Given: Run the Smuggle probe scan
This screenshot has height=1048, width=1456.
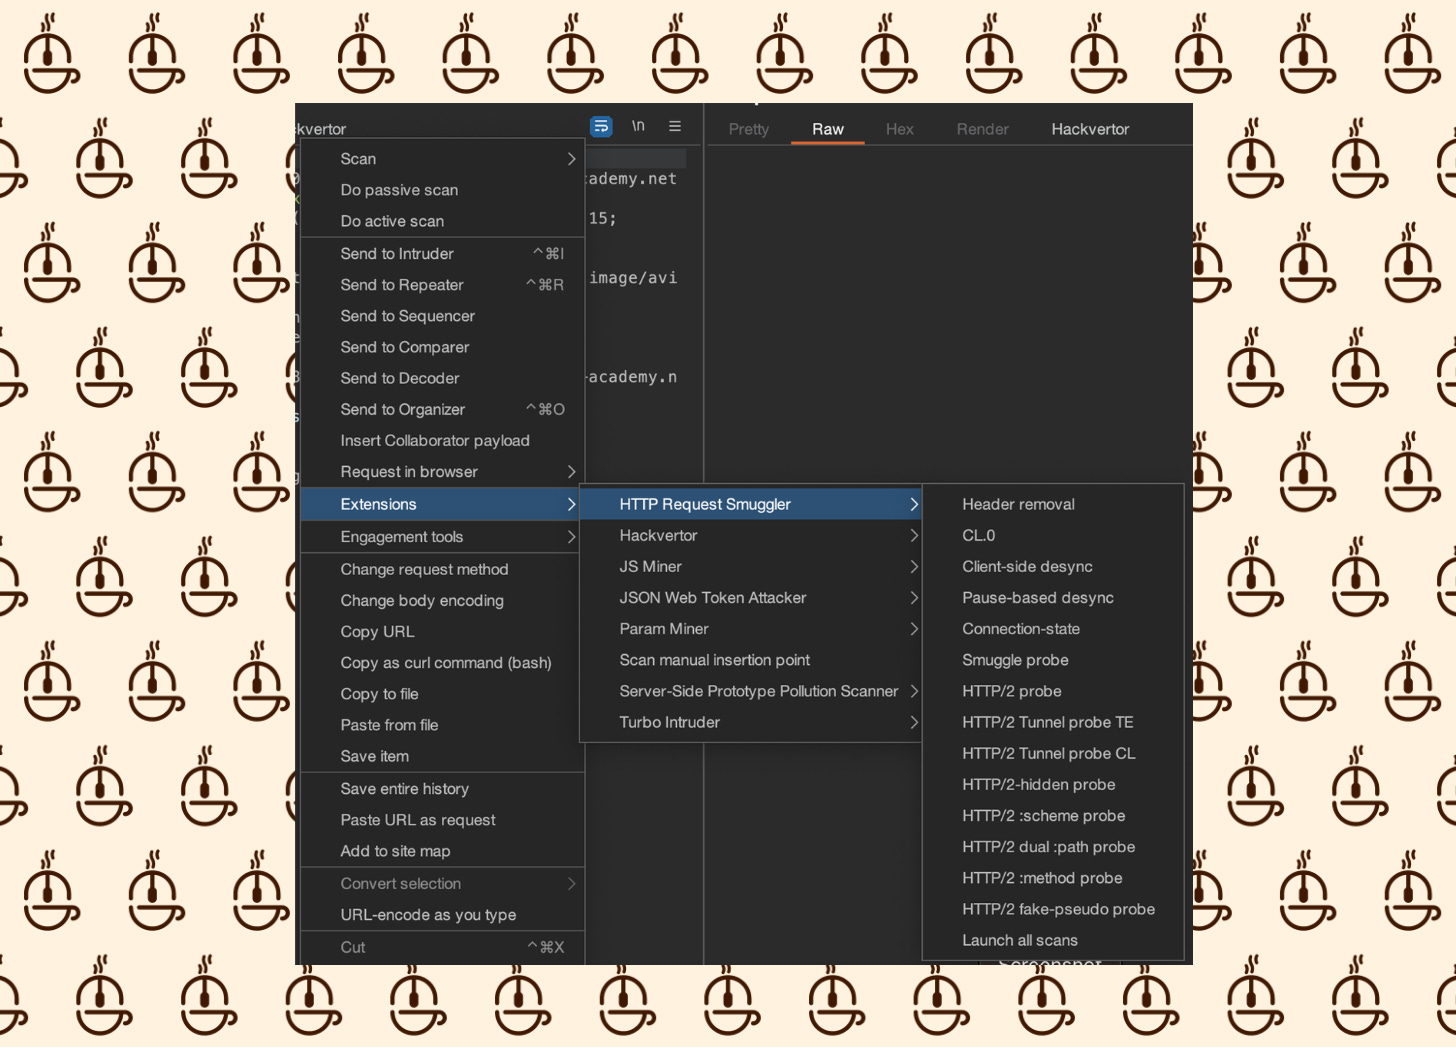Looking at the screenshot, I should tap(1053, 660).
